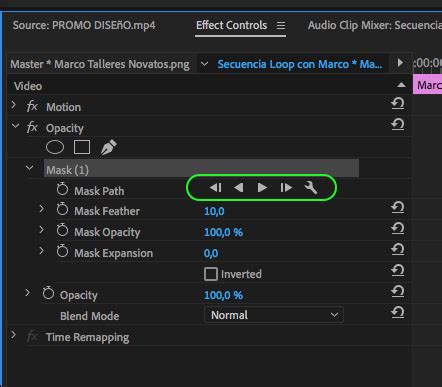Open the Blend Mode Normal dropdown
Viewport: 442px width, 387px height.
(x=274, y=315)
